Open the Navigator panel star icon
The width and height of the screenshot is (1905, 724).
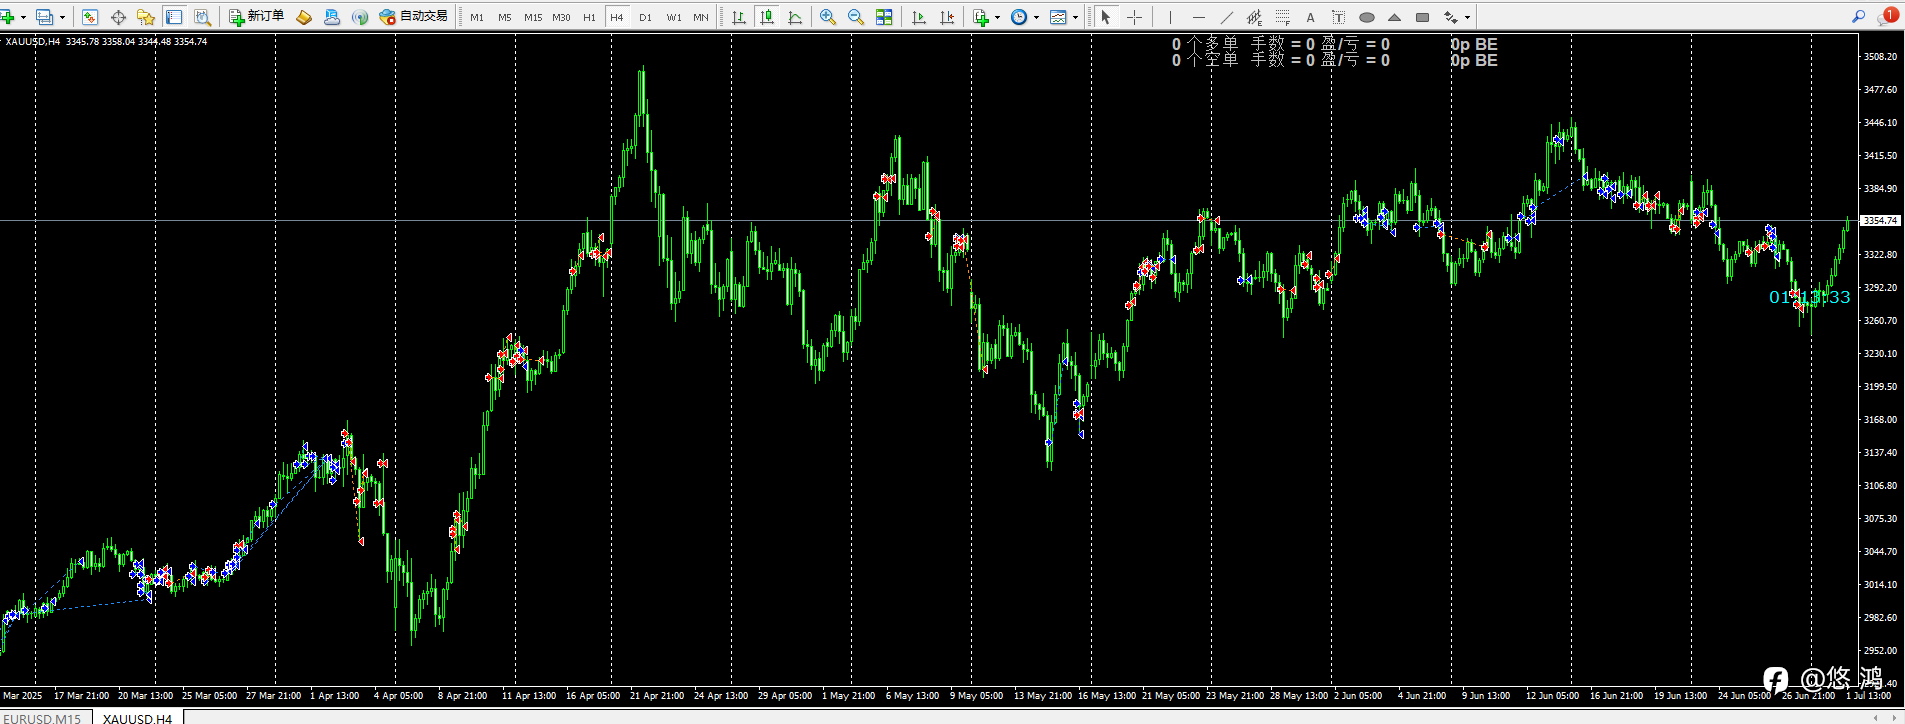coord(146,17)
